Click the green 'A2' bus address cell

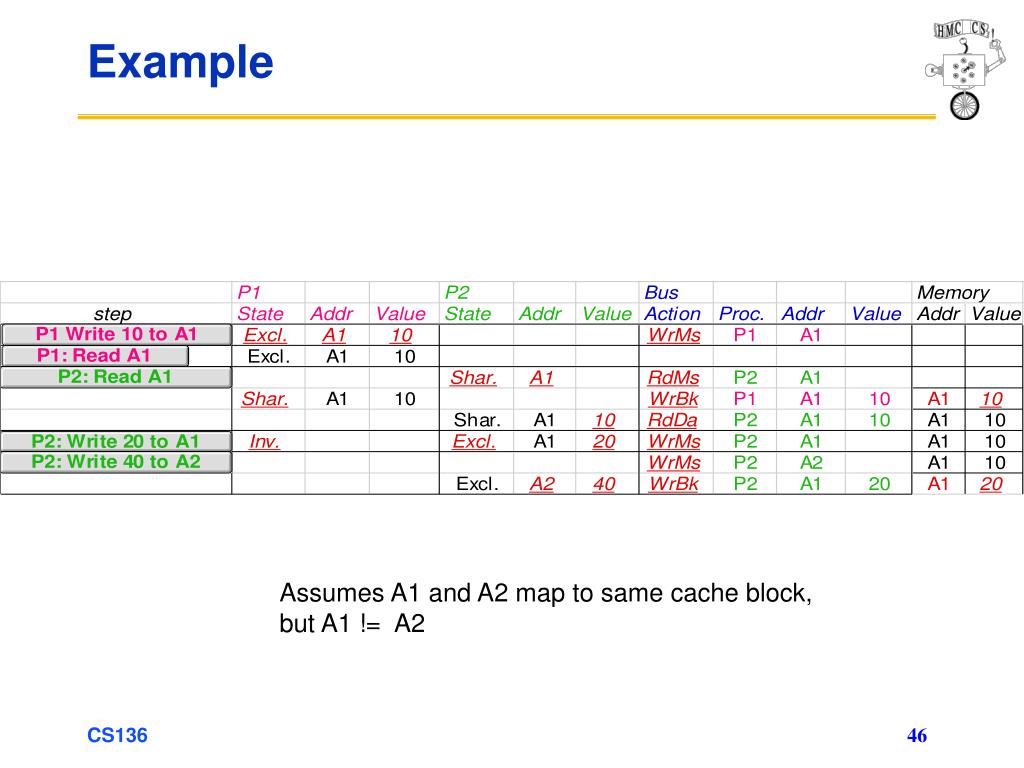click(x=811, y=462)
